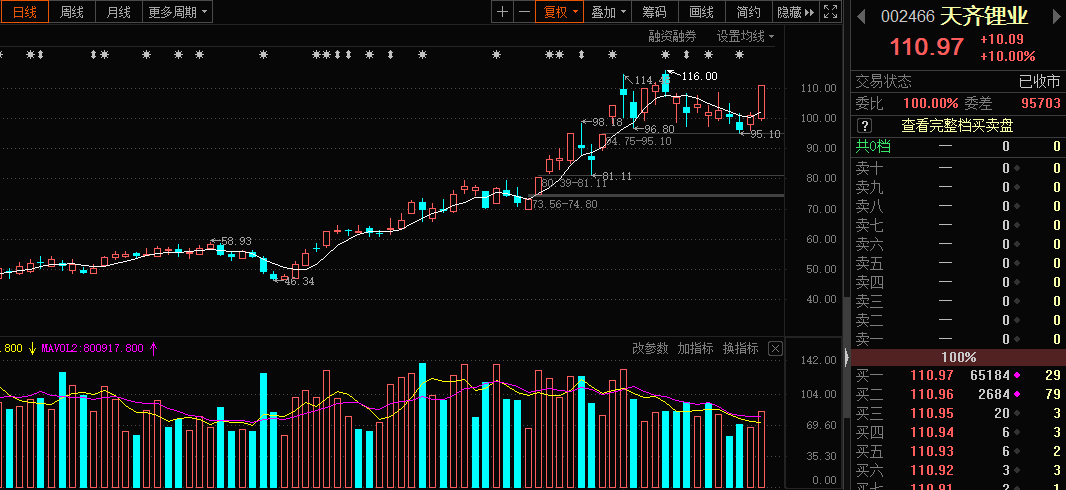Click the 73.56-74.80 gap annotation

(x=565, y=204)
